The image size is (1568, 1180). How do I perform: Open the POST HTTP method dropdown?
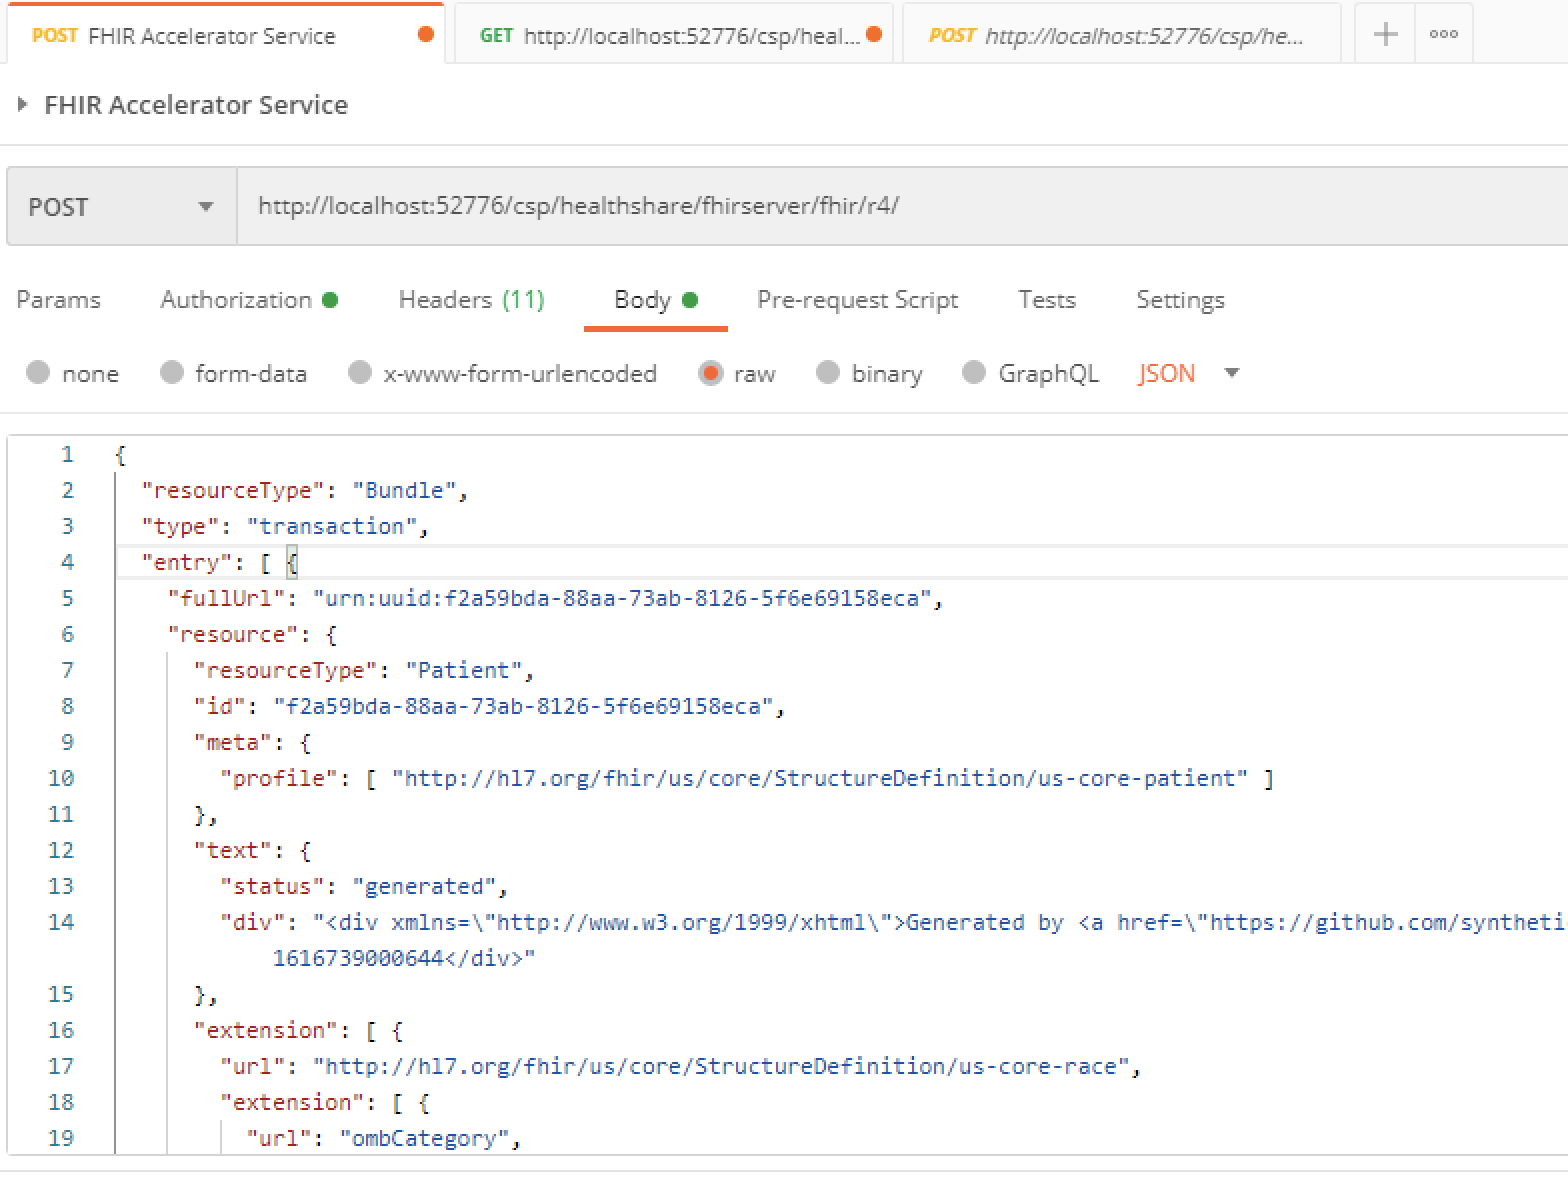click(x=121, y=207)
